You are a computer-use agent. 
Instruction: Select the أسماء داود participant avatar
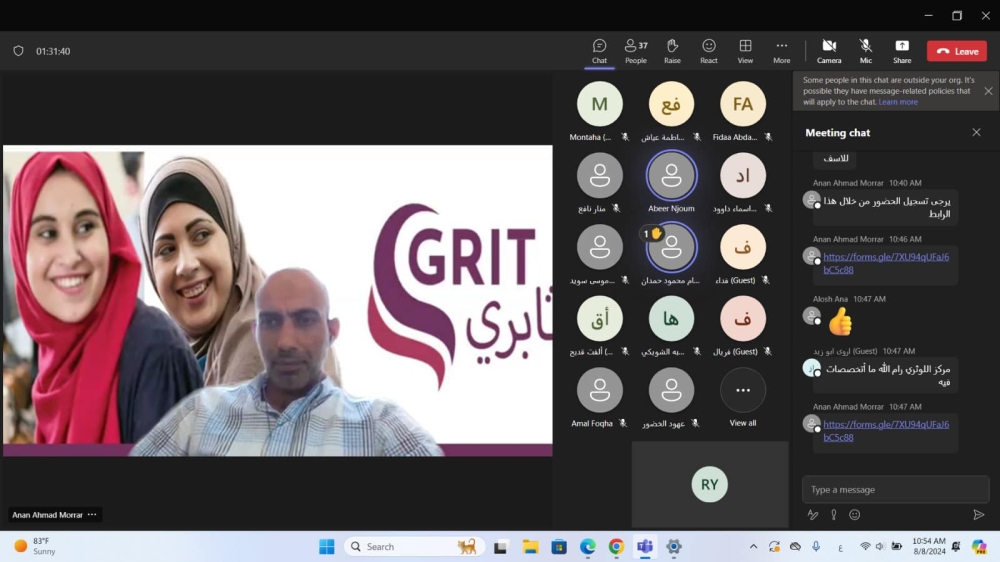tap(742, 175)
